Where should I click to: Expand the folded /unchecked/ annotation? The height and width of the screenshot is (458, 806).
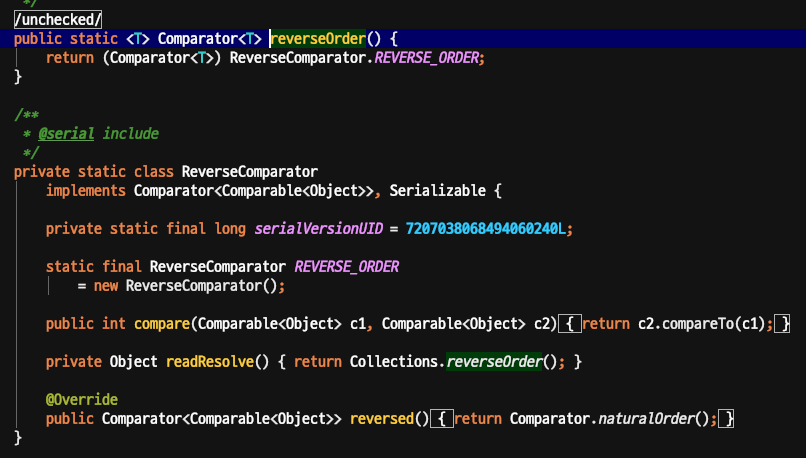58,20
